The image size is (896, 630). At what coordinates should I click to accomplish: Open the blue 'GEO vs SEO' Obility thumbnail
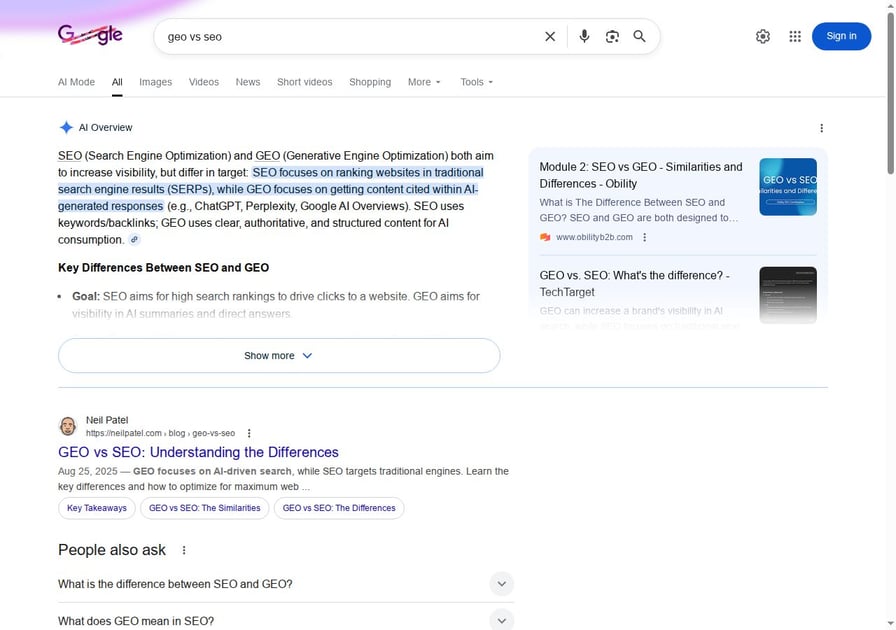tap(788, 187)
